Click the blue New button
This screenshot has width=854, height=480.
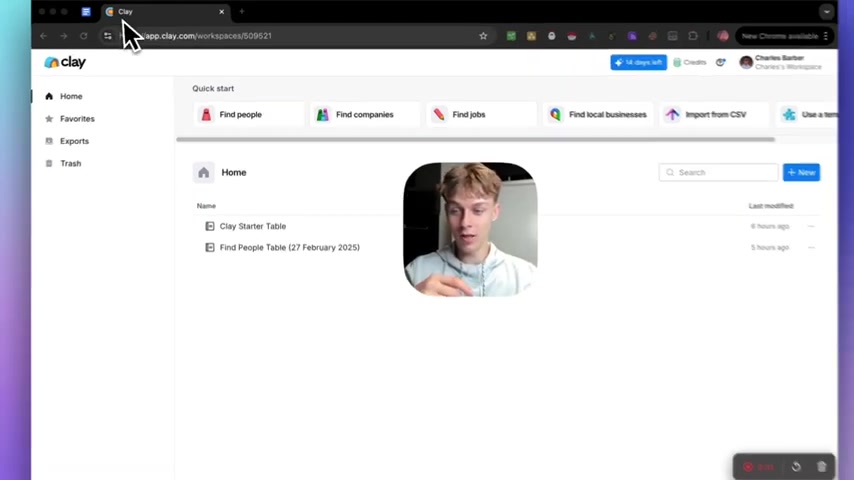pos(801,173)
